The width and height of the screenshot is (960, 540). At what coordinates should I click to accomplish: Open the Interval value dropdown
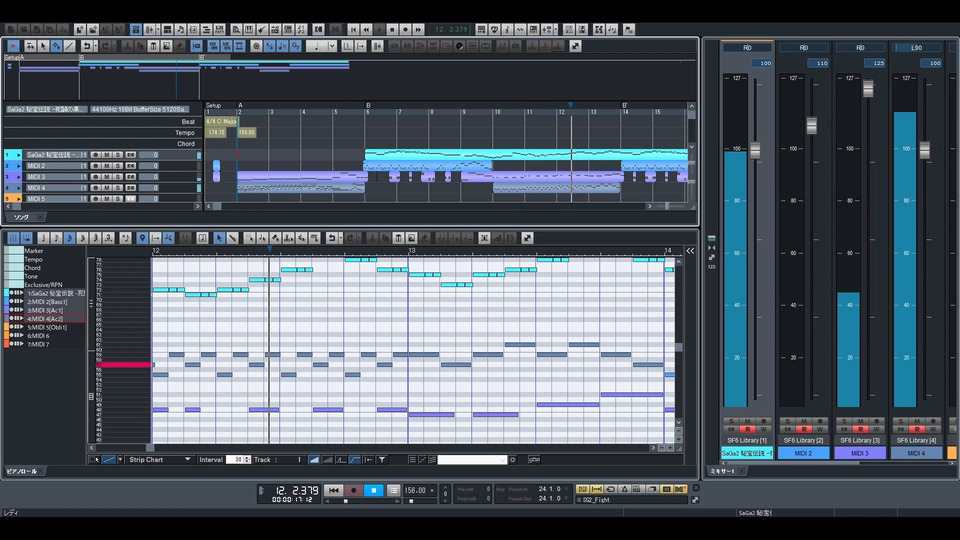click(x=239, y=460)
